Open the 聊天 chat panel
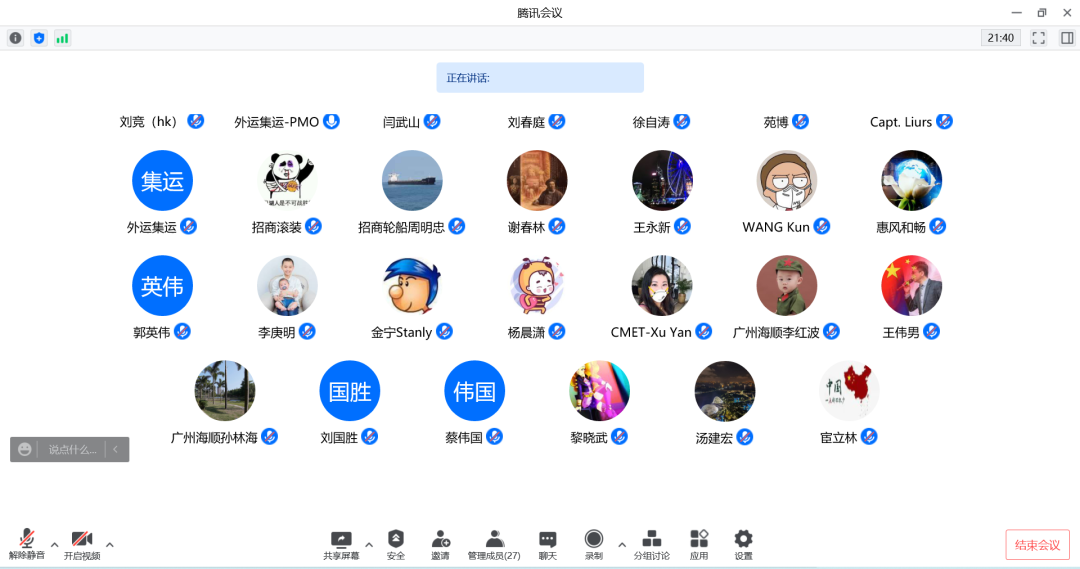Viewport: 1080px width, 569px height. pos(548,544)
